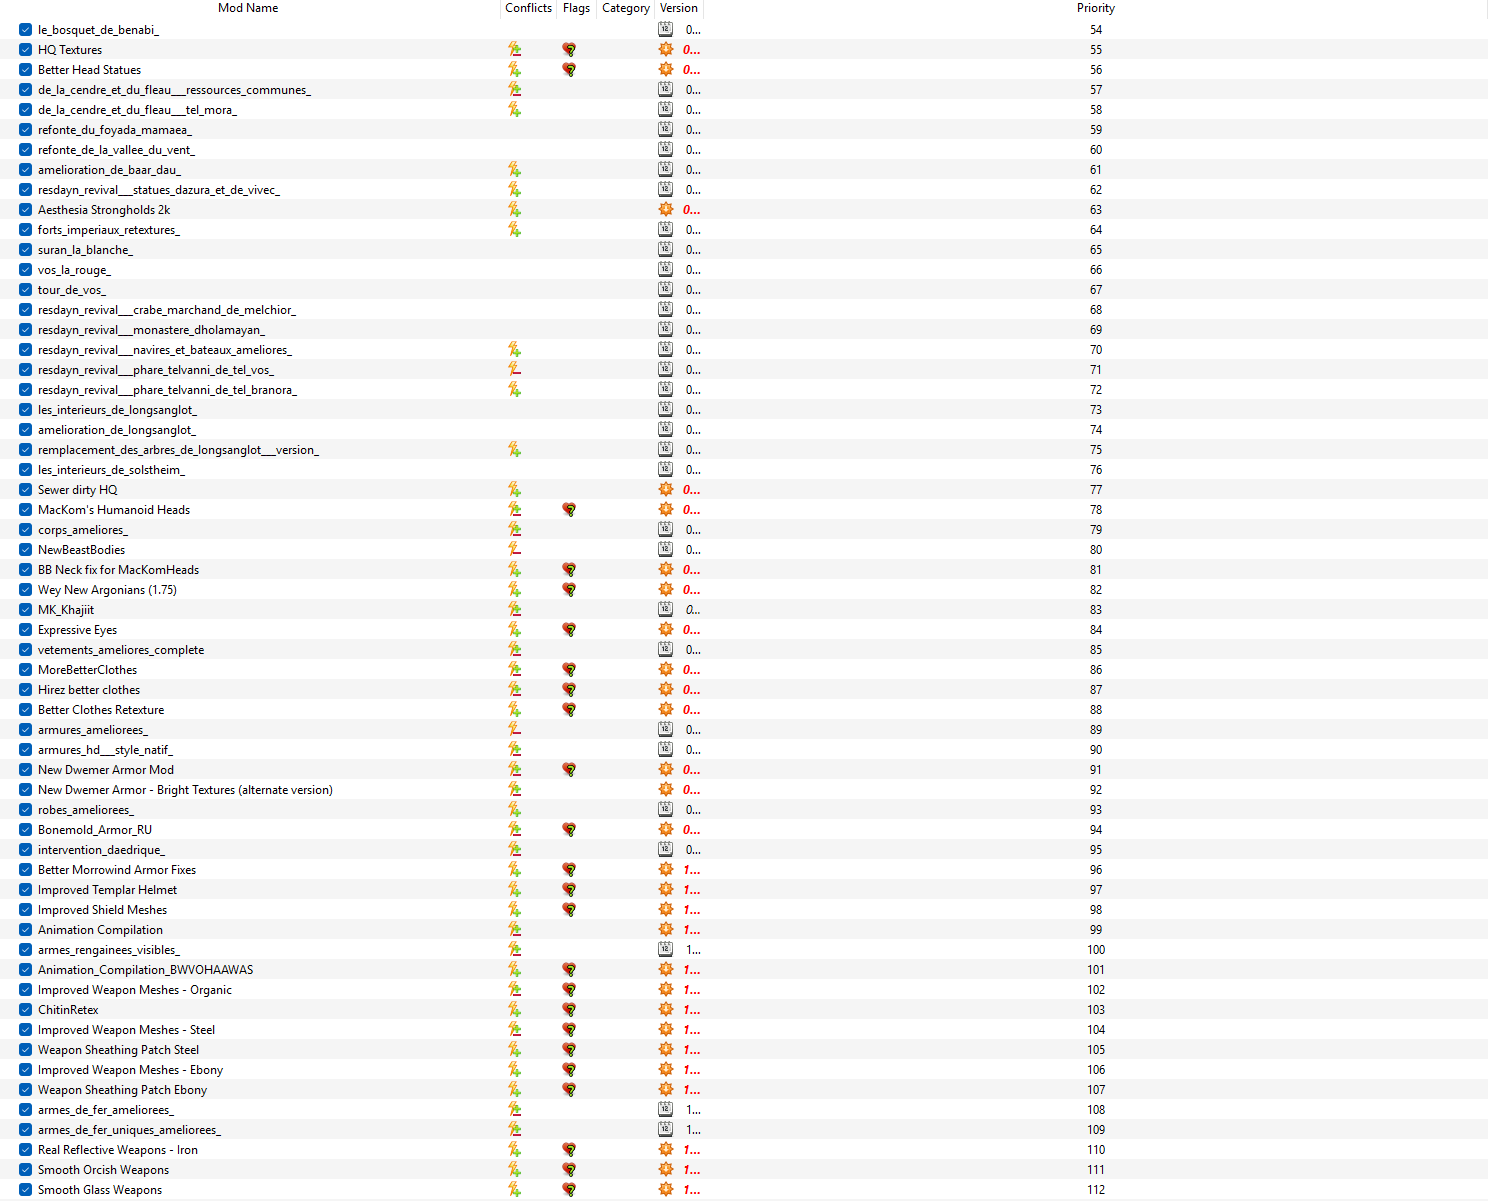
Task: Click the flag icon in the ChitinRetex row
Action: (x=569, y=1009)
